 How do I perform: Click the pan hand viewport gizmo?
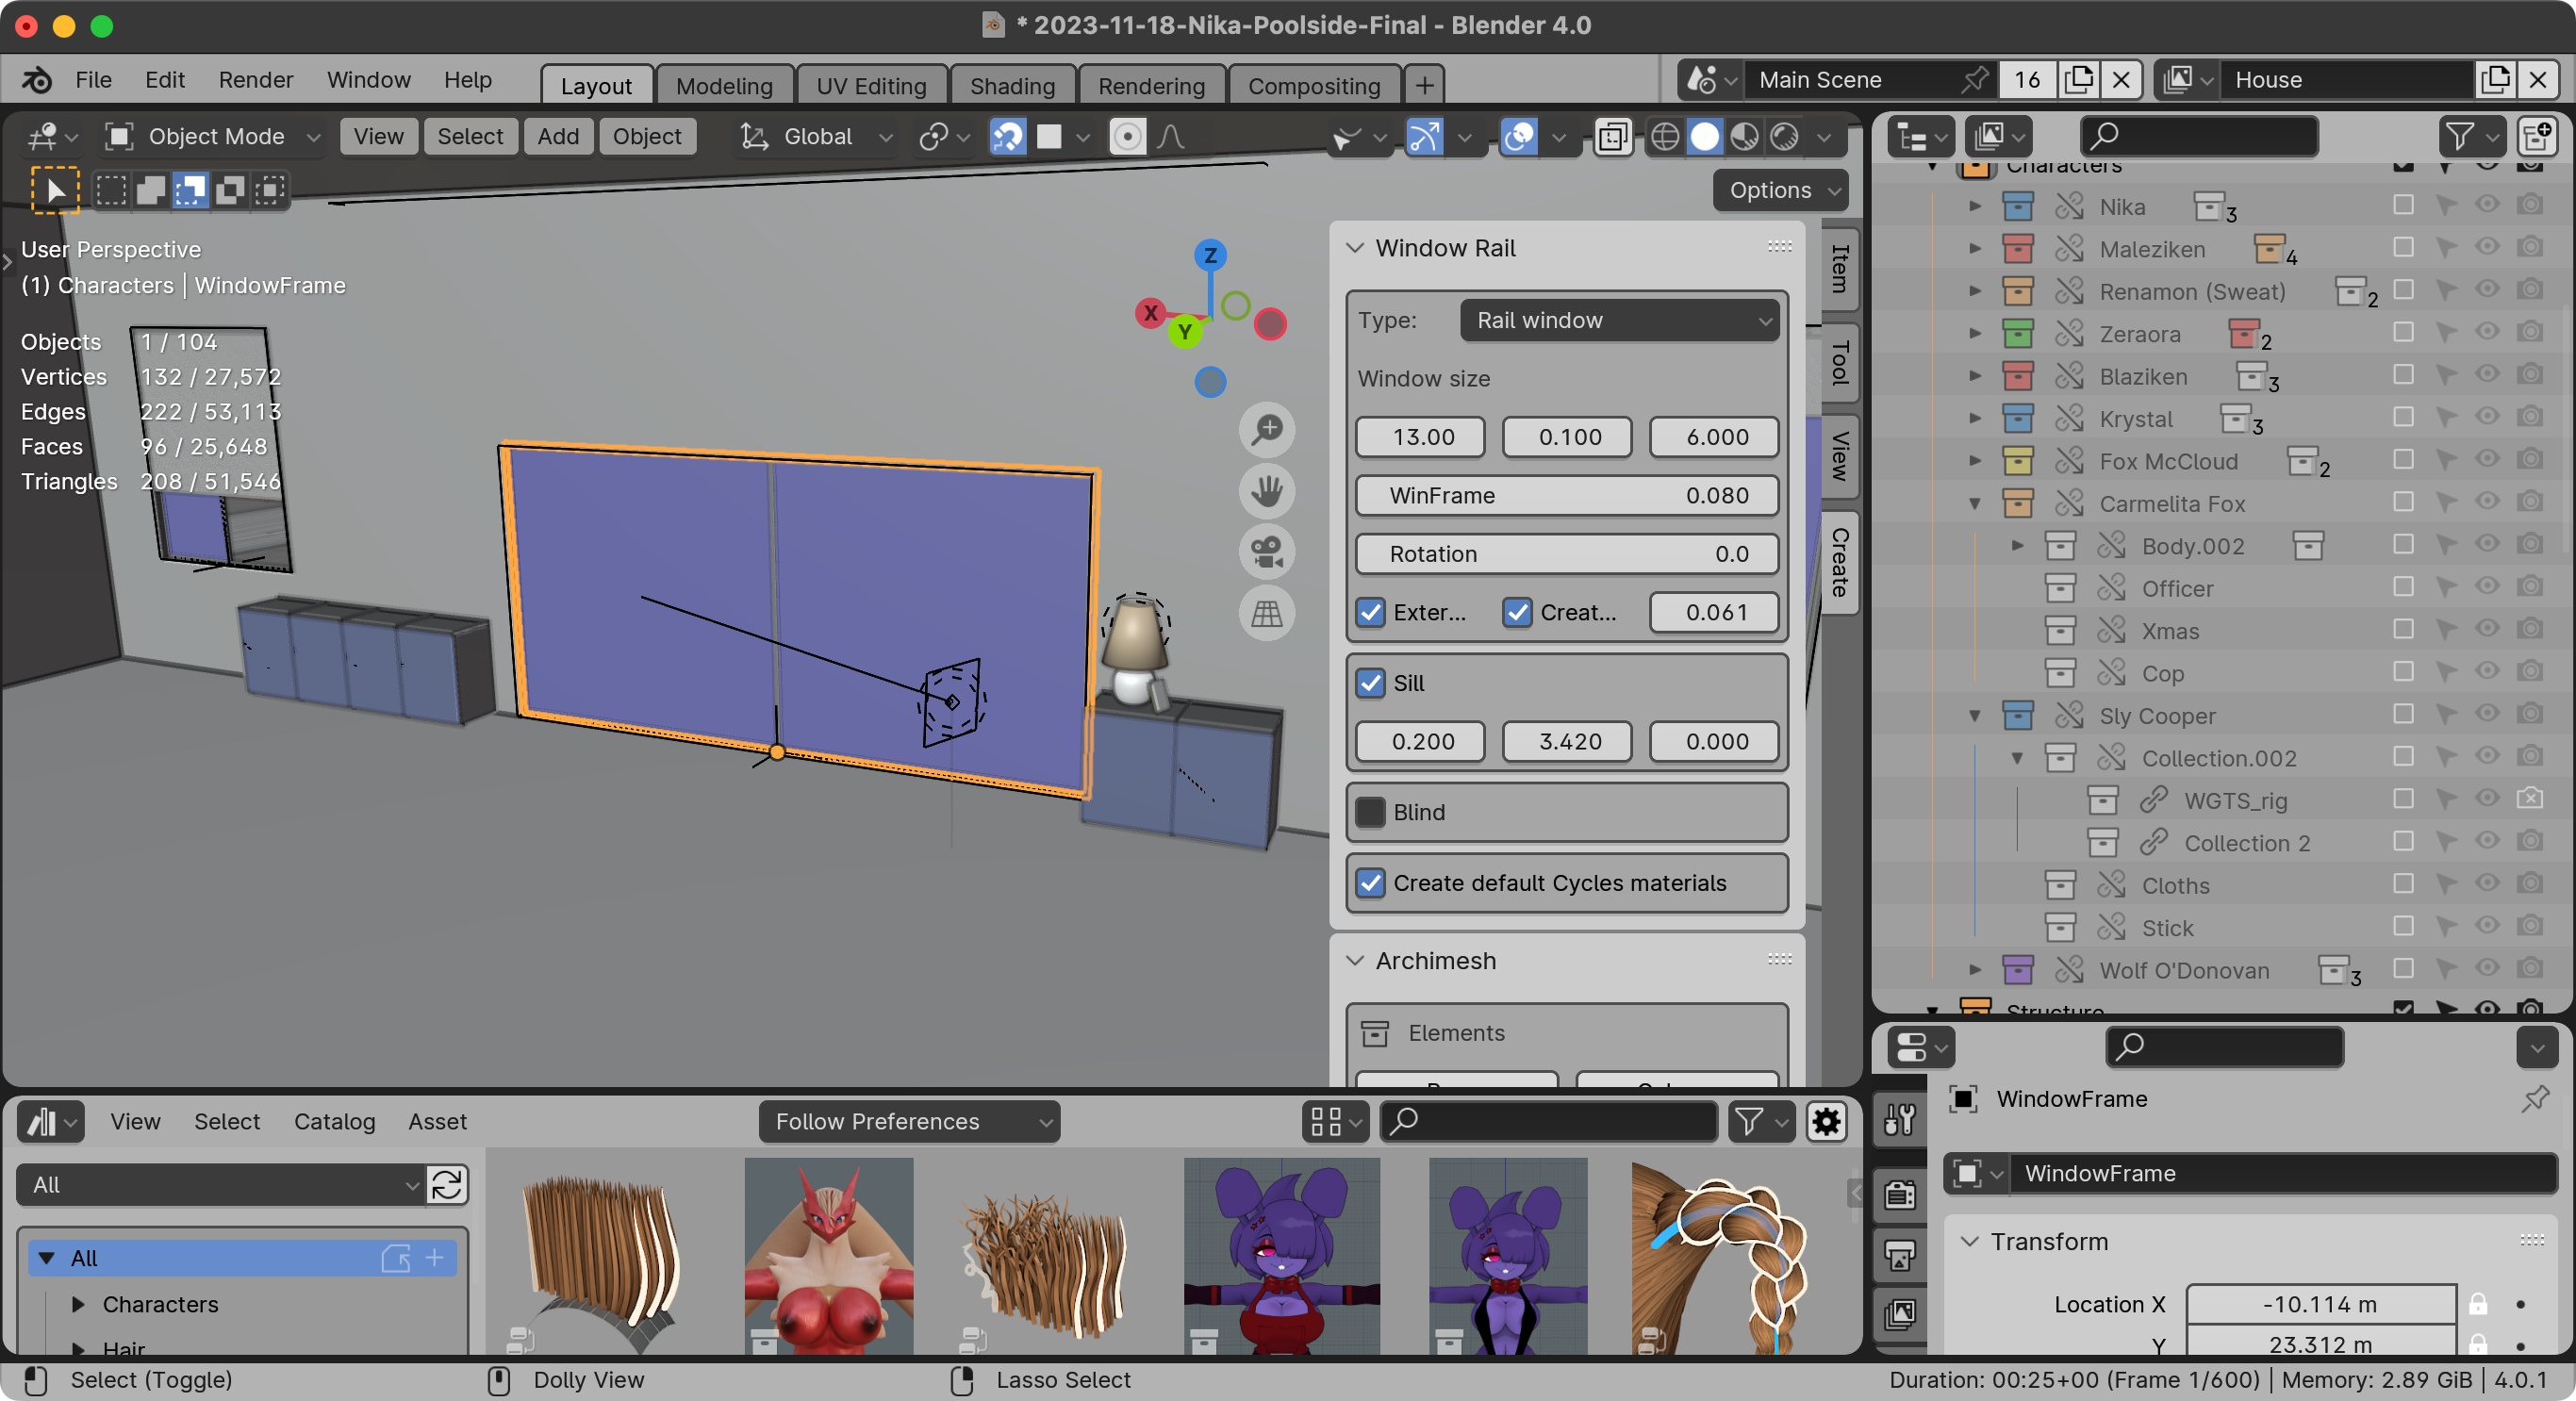pyautogui.click(x=1267, y=491)
